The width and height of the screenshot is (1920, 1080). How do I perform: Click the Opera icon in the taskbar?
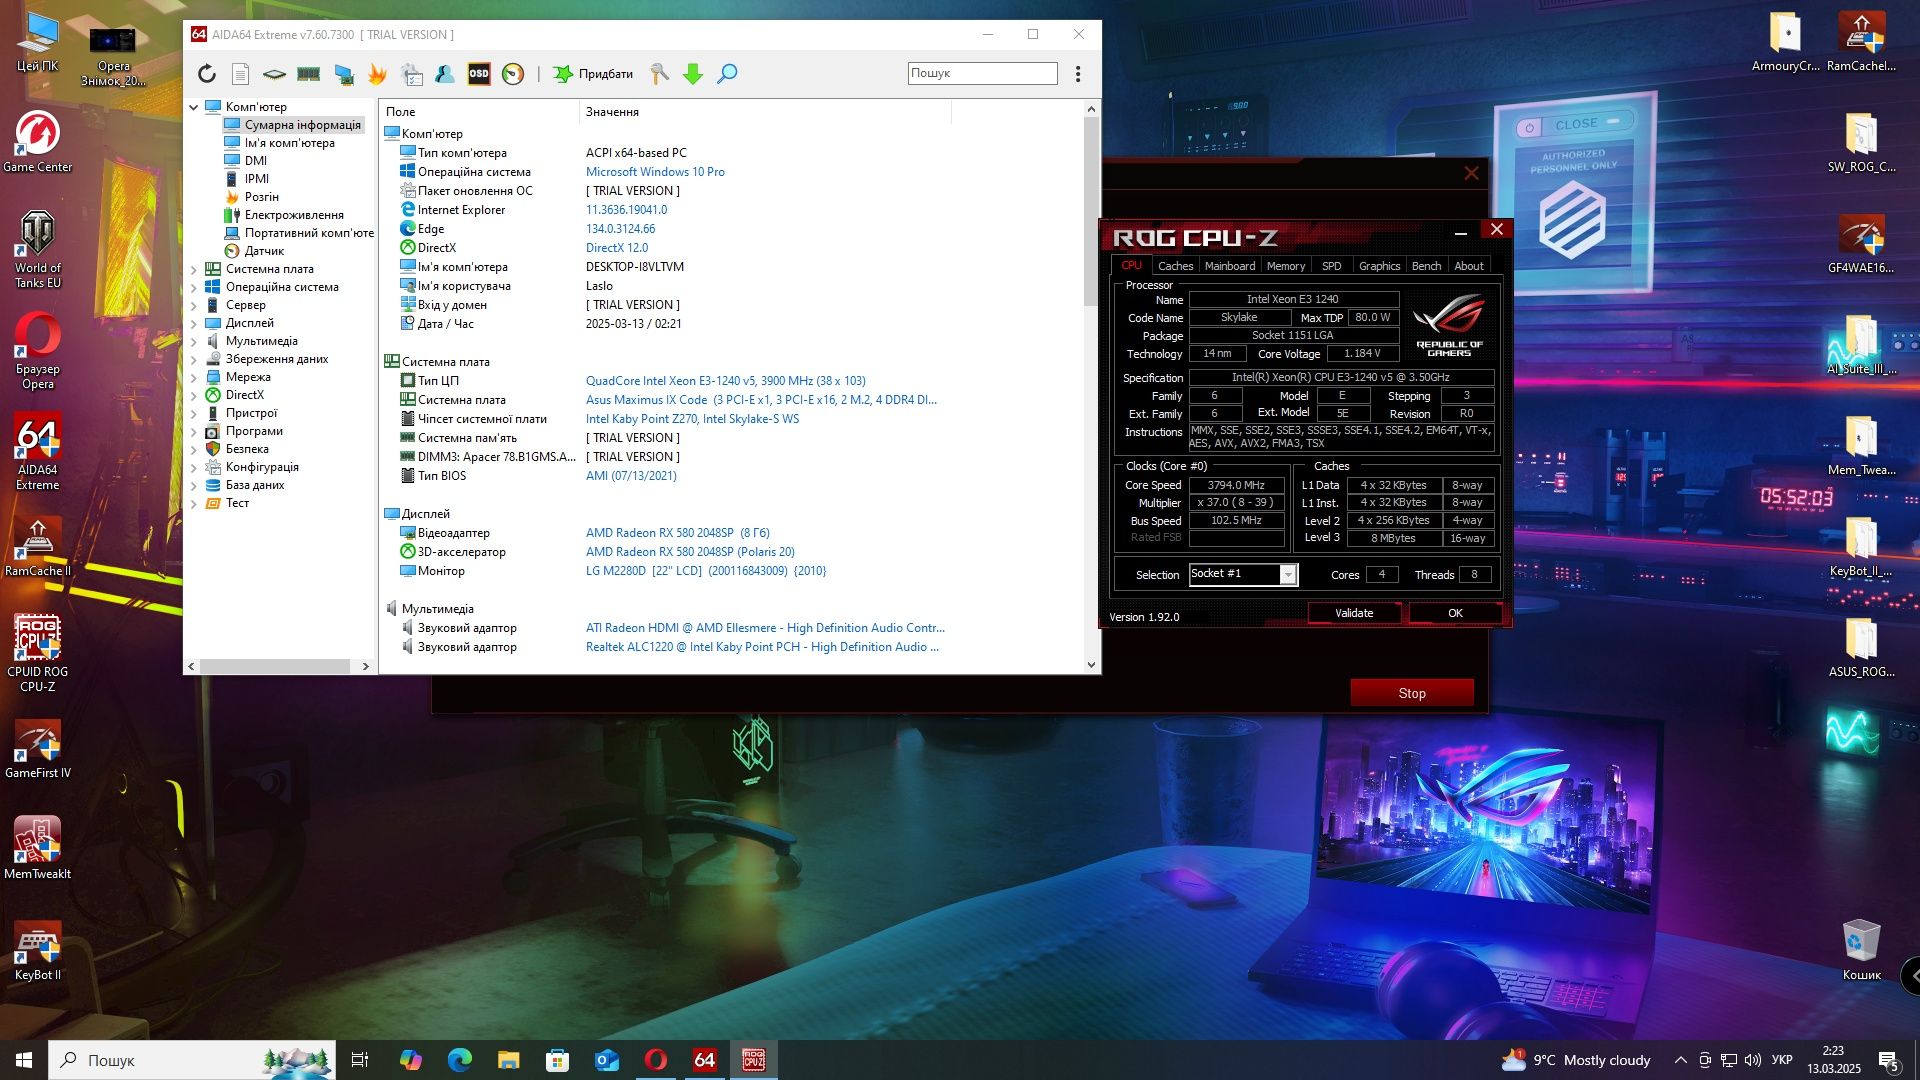656,1060
